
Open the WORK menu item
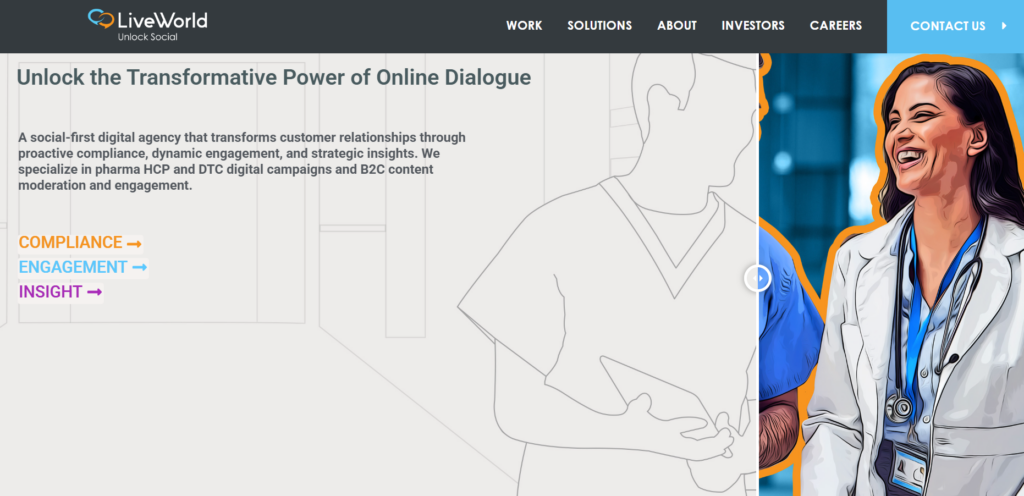pyautogui.click(x=524, y=26)
